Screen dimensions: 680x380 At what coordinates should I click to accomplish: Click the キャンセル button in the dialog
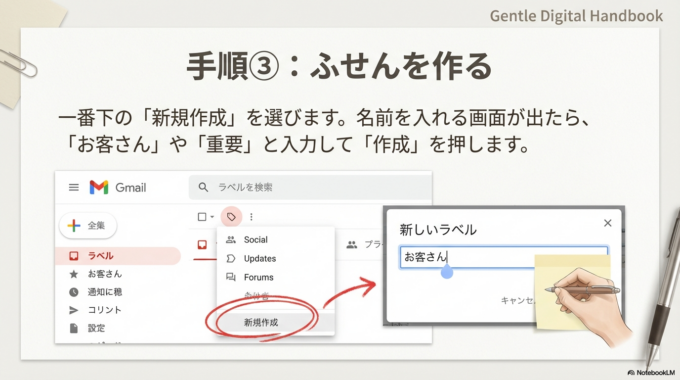click(517, 300)
